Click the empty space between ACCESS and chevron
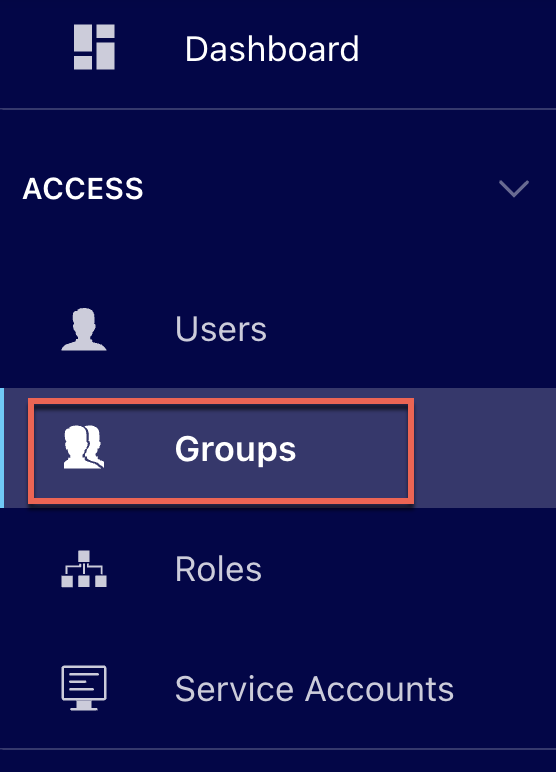Viewport: 556px width, 772px height. pos(320,189)
